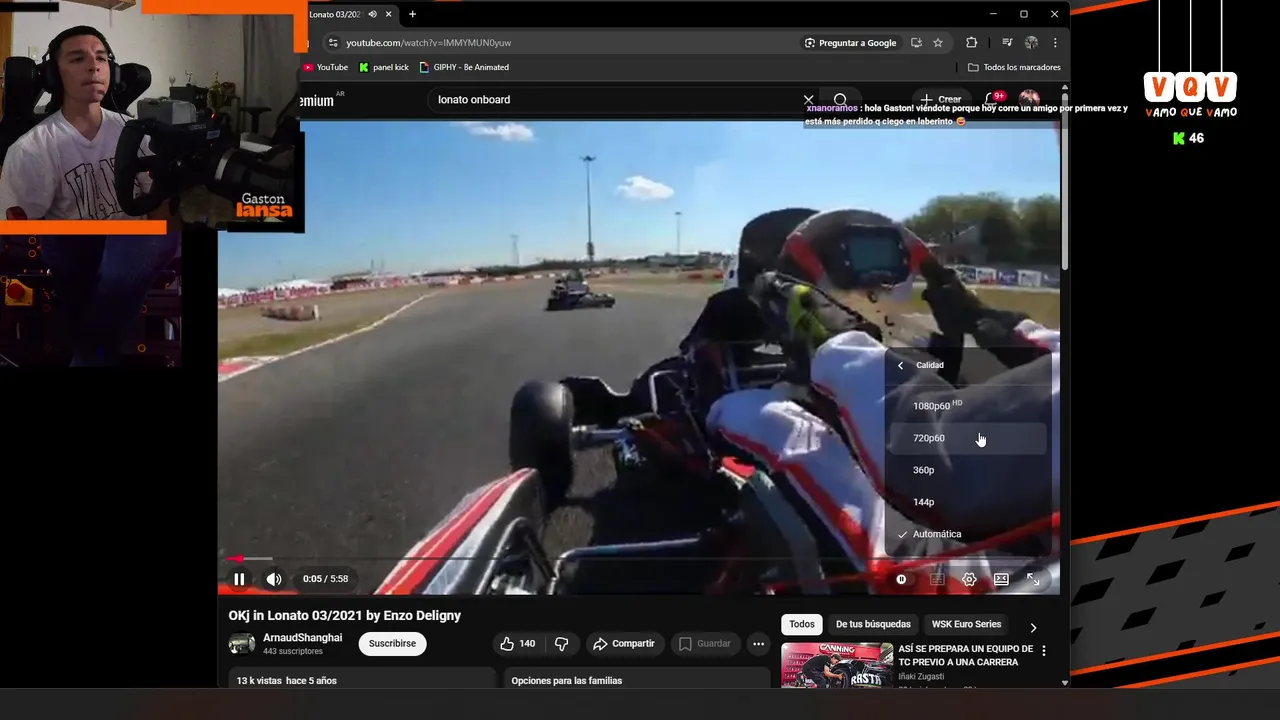Mute the video using the speaker icon

pos(273,579)
